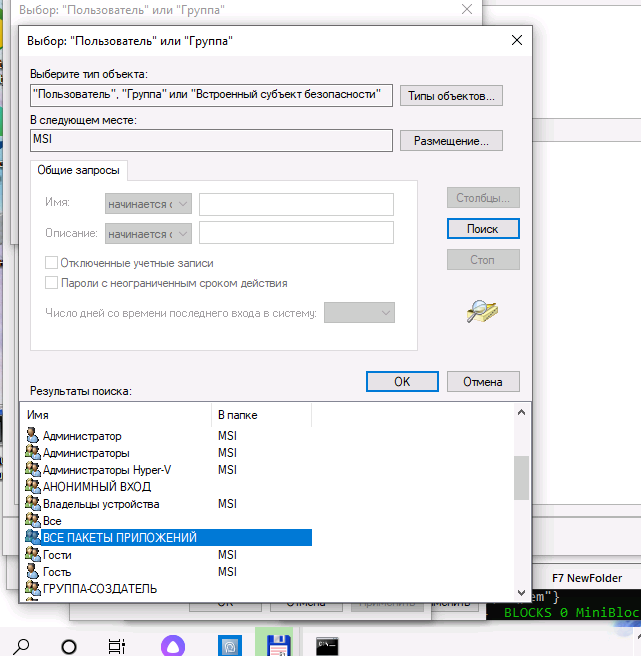Open Windows taskbar search magnifier
The width and height of the screenshot is (641, 656).
tap(21, 646)
